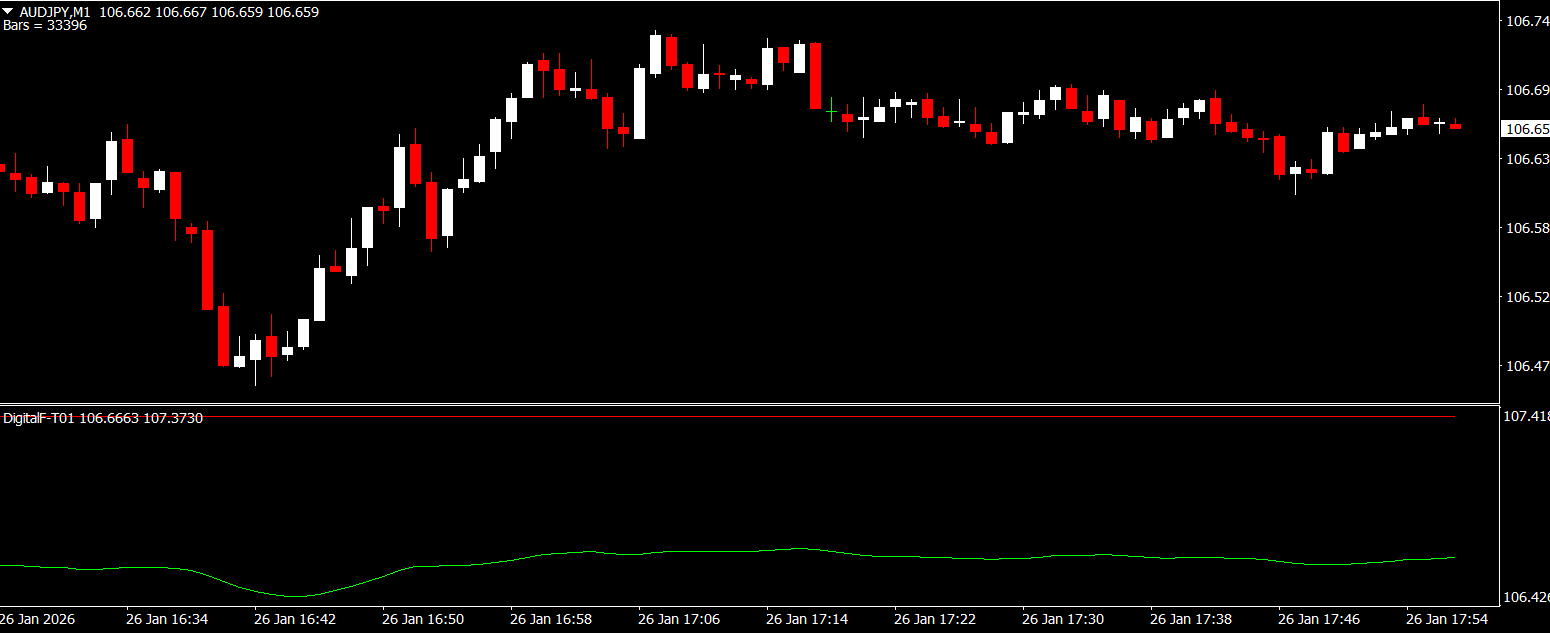
Task: Click the 106.426 indicator scale value
Action: click(x=1526, y=598)
